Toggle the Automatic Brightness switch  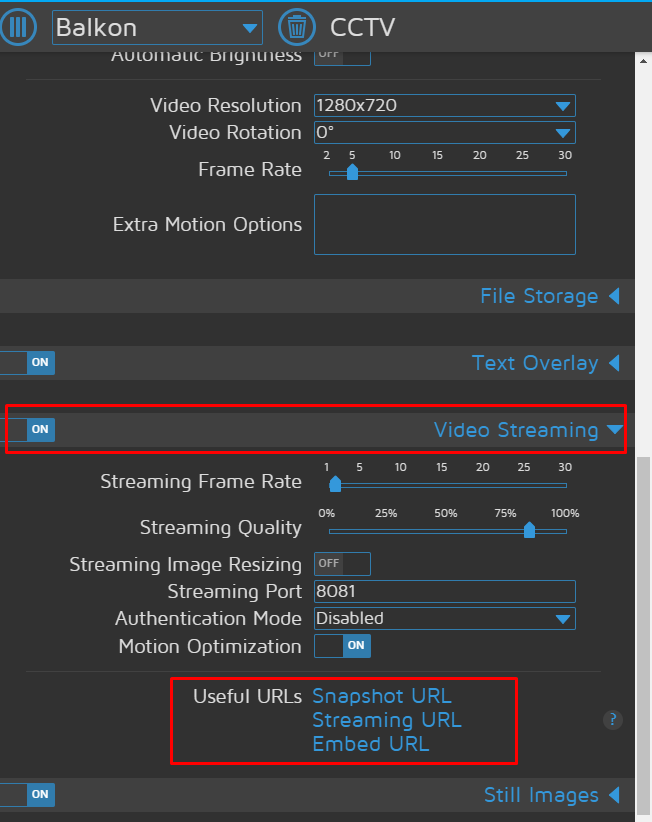(342, 56)
